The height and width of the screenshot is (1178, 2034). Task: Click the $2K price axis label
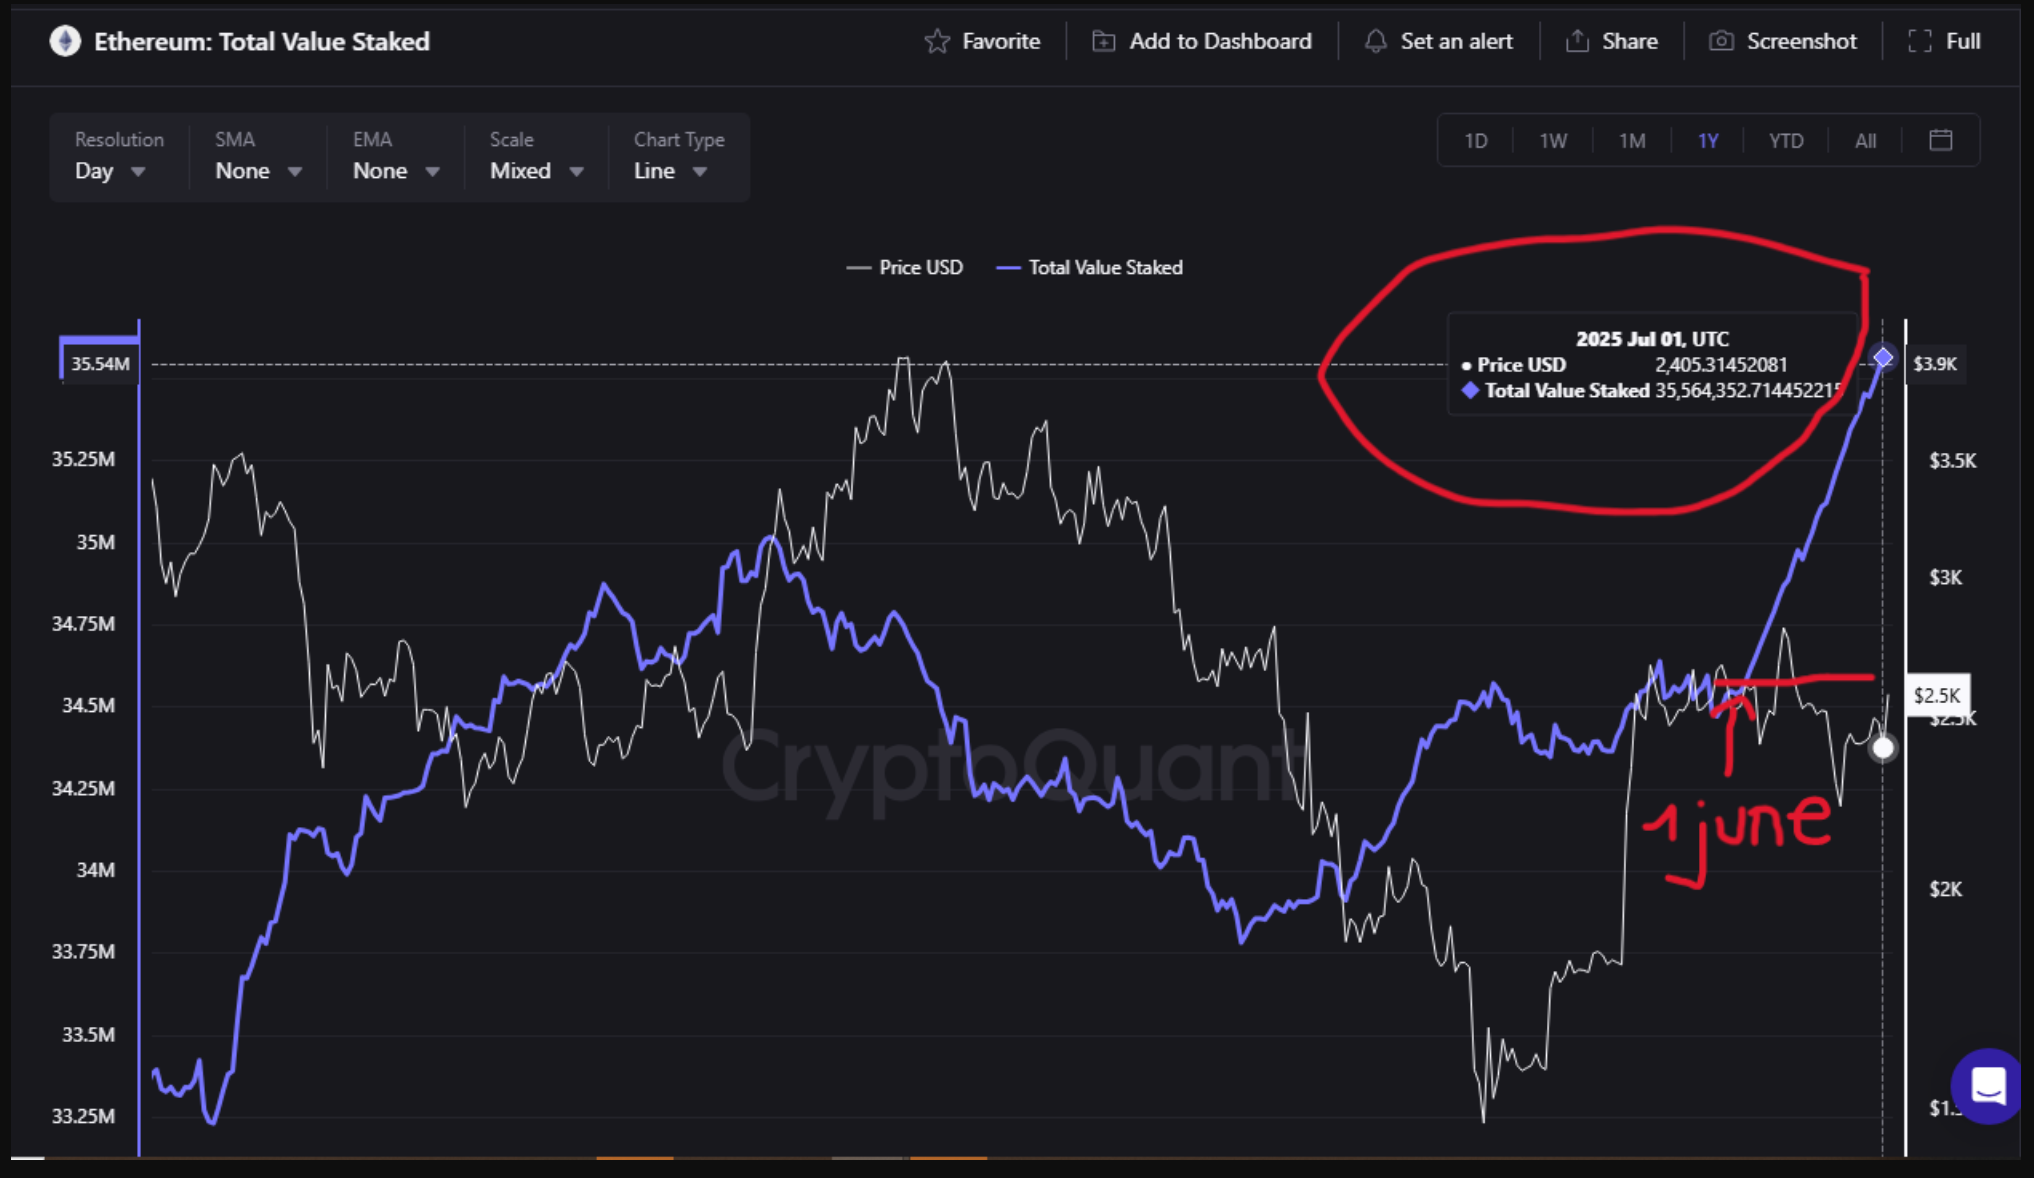(x=1945, y=889)
